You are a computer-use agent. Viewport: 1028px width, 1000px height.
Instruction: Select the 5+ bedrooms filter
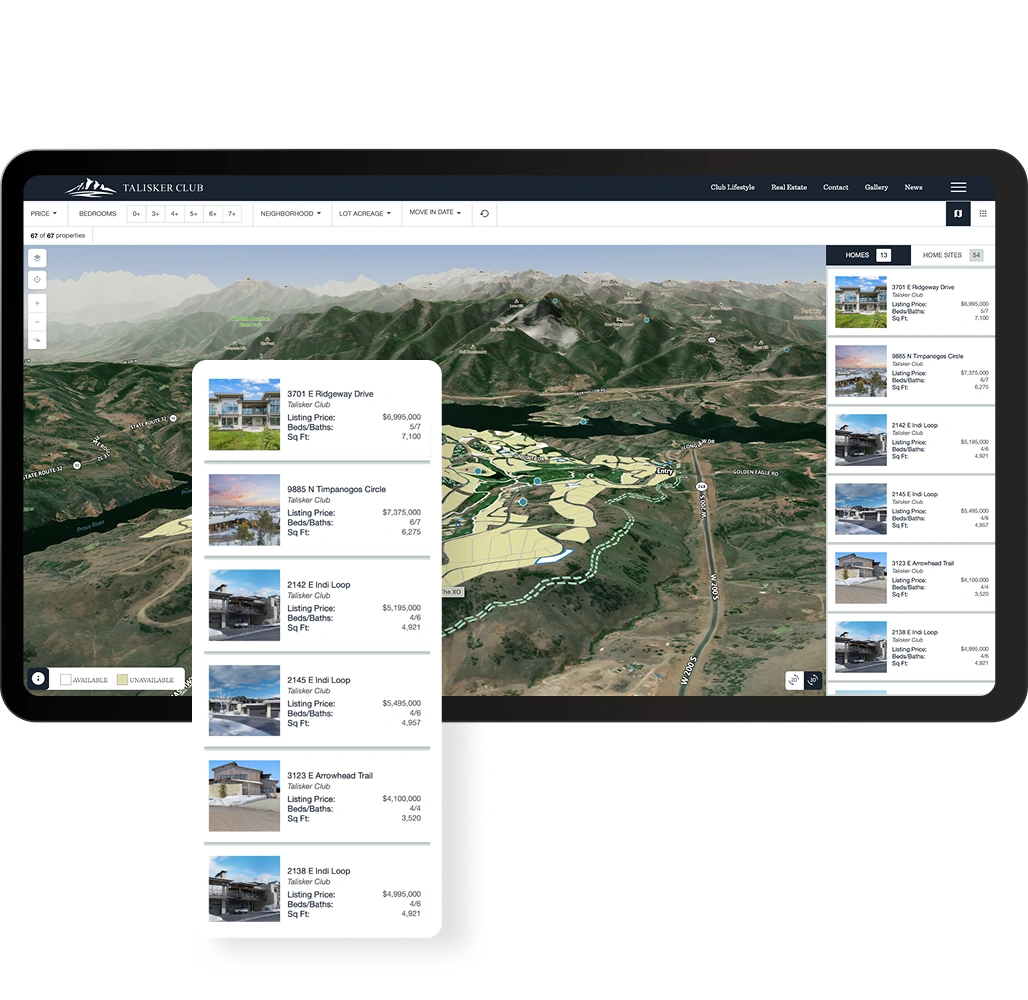coord(193,214)
